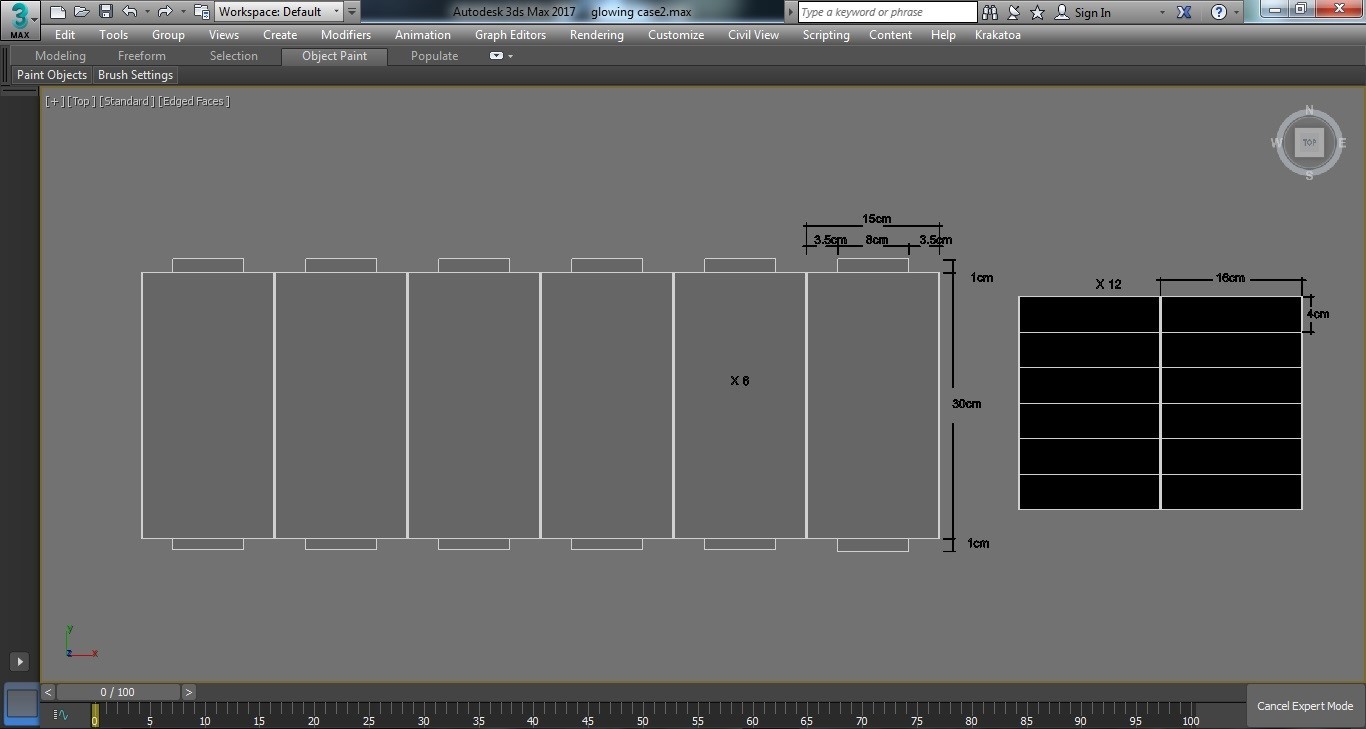Image resolution: width=1366 pixels, height=729 pixels.
Task: Open the Scripting menu
Action: 826,35
